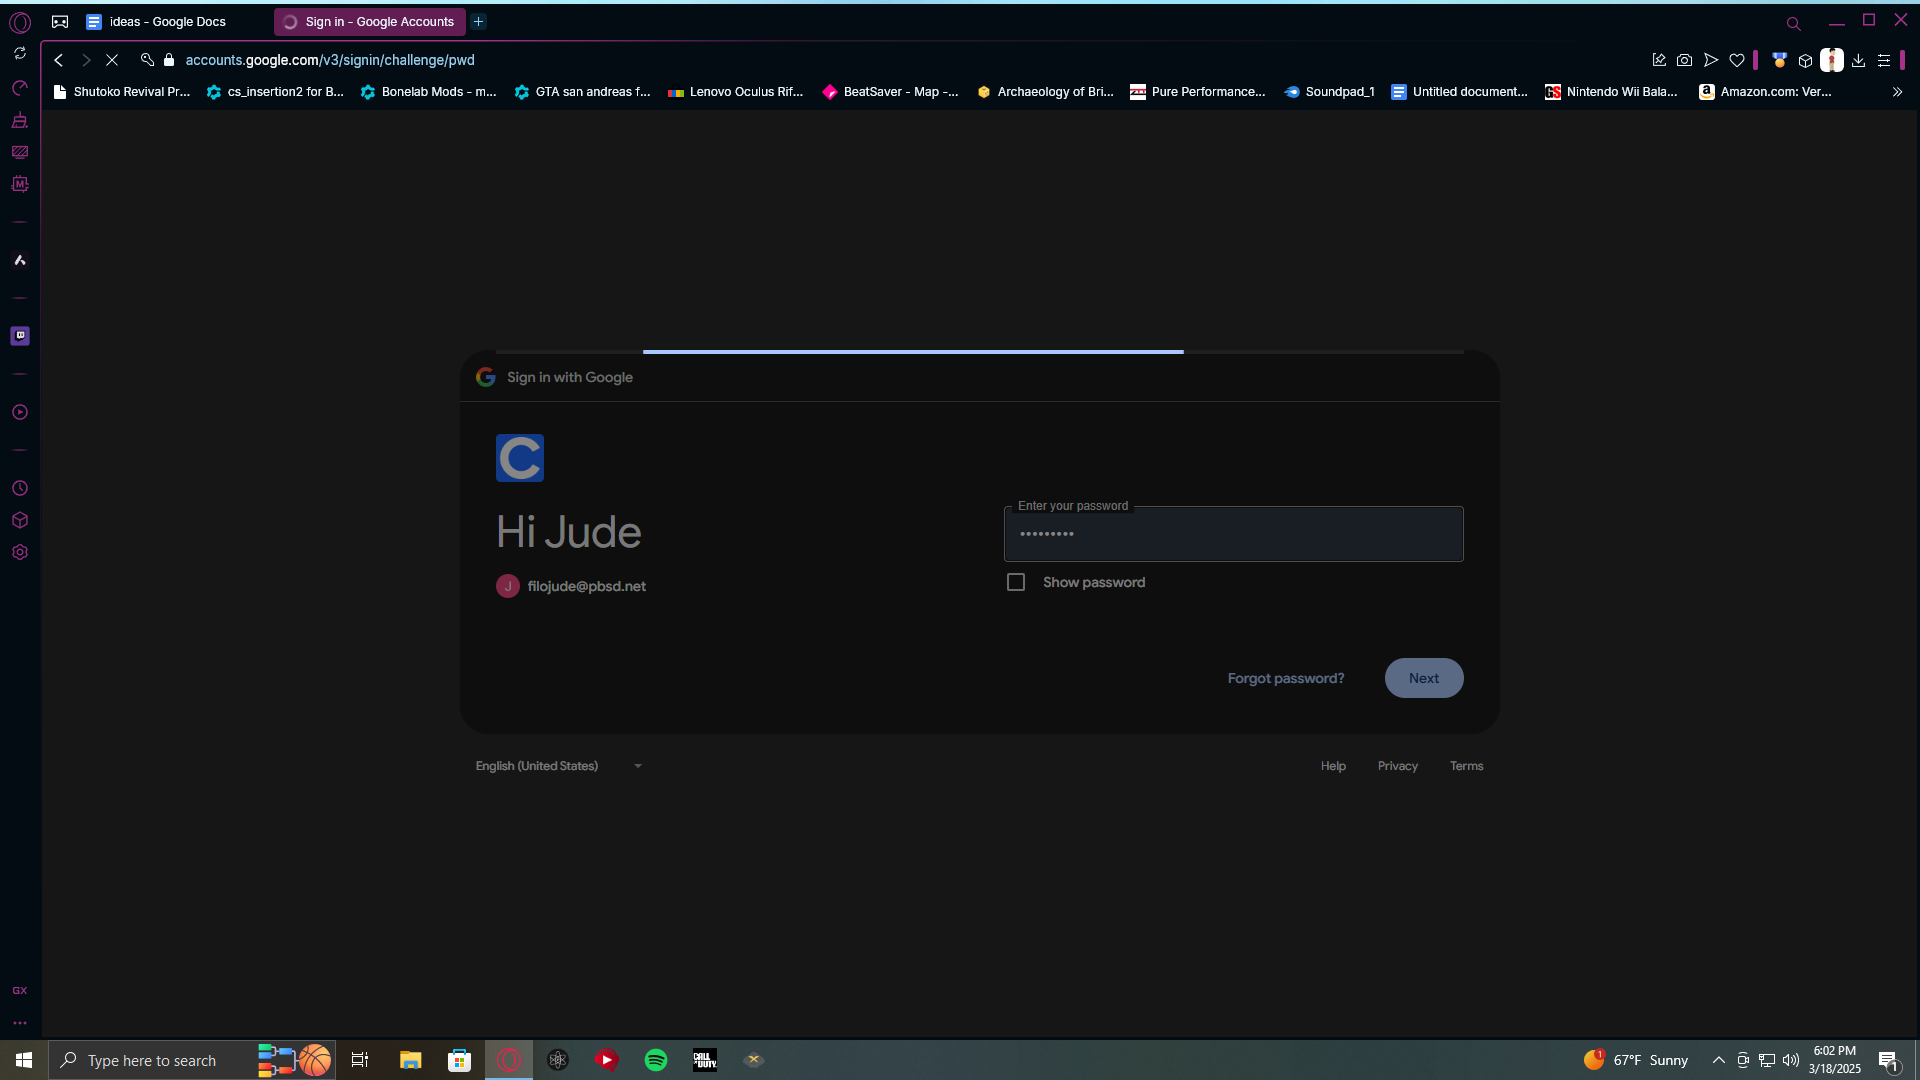Switch to ideas - Google Docs tab
This screenshot has height=1080, width=1920.
click(166, 22)
